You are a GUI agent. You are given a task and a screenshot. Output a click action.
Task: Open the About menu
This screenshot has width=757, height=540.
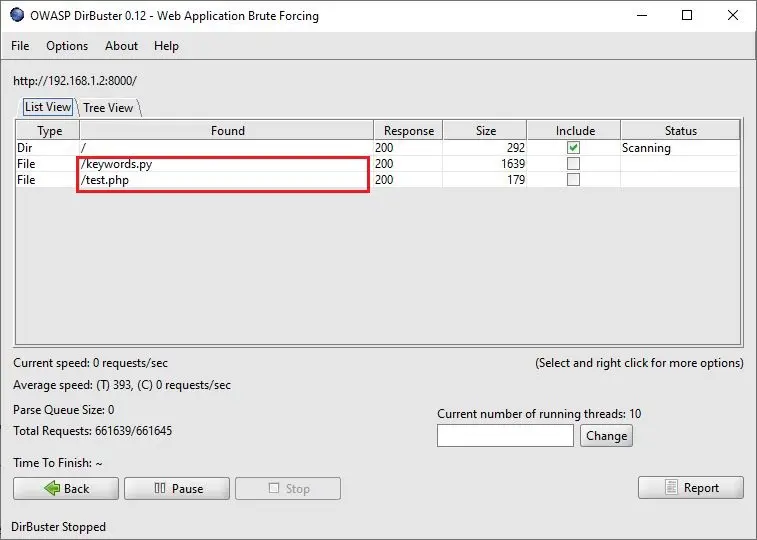click(121, 46)
